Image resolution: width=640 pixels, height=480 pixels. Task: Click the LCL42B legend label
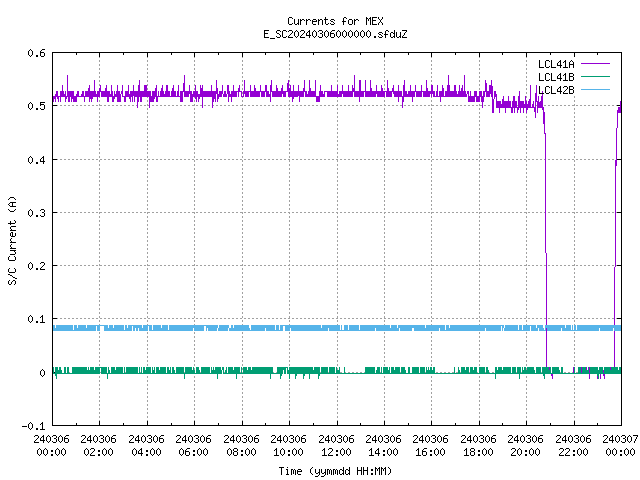[x=556, y=90]
